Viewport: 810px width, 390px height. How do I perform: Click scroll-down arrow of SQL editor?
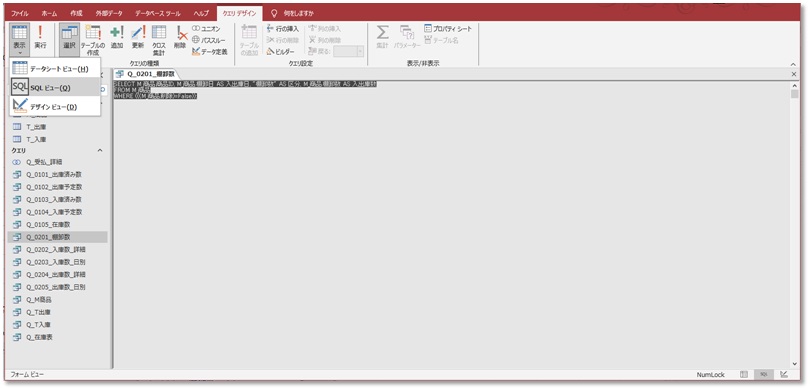(794, 365)
